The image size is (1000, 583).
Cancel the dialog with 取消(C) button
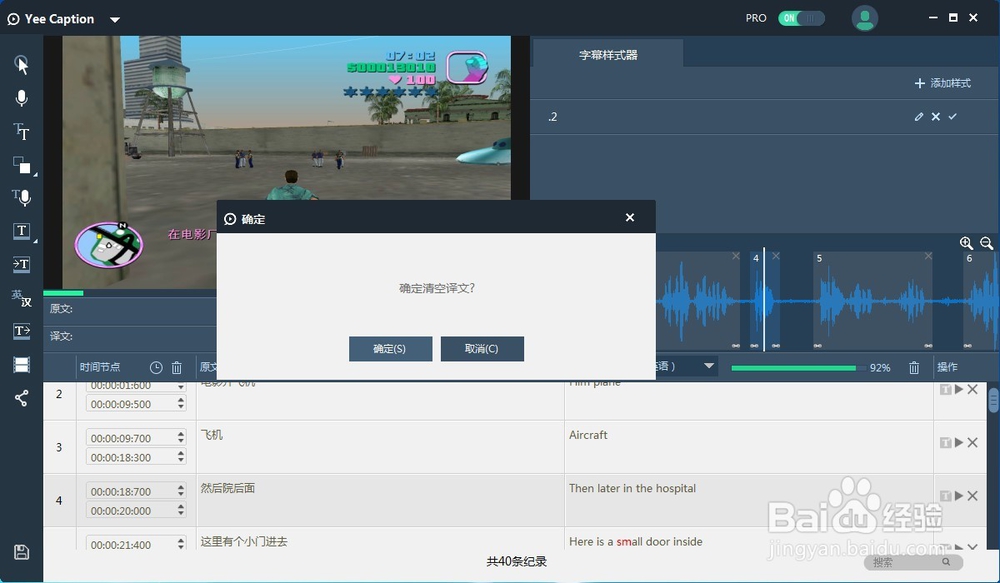[x=482, y=349]
